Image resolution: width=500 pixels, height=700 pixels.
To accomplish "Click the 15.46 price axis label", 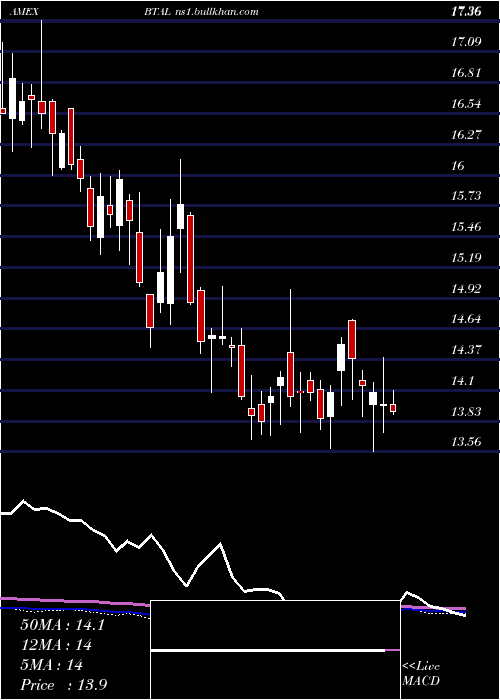I will [x=466, y=227].
